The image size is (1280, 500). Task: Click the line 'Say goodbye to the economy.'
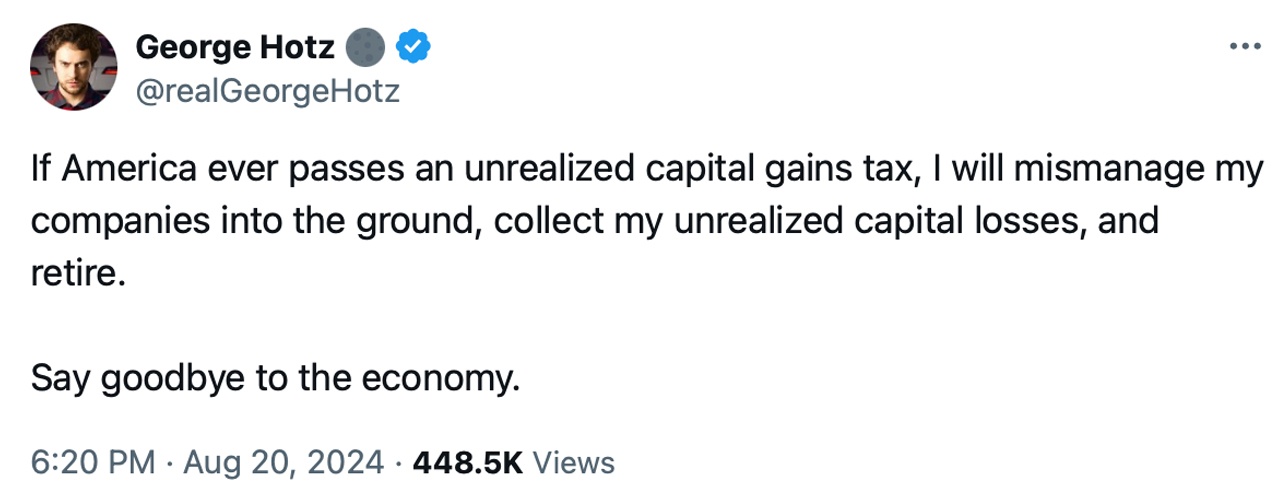pos(276,379)
